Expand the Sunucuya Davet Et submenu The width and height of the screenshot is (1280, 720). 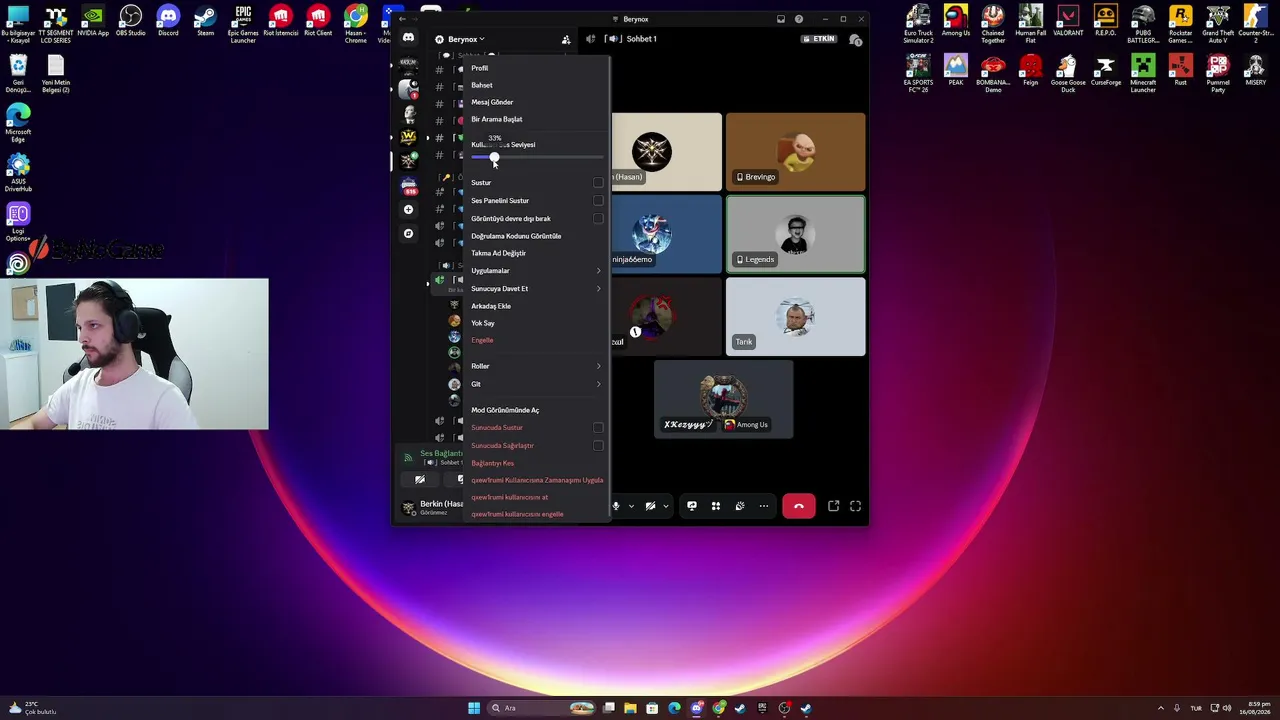pos(536,289)
